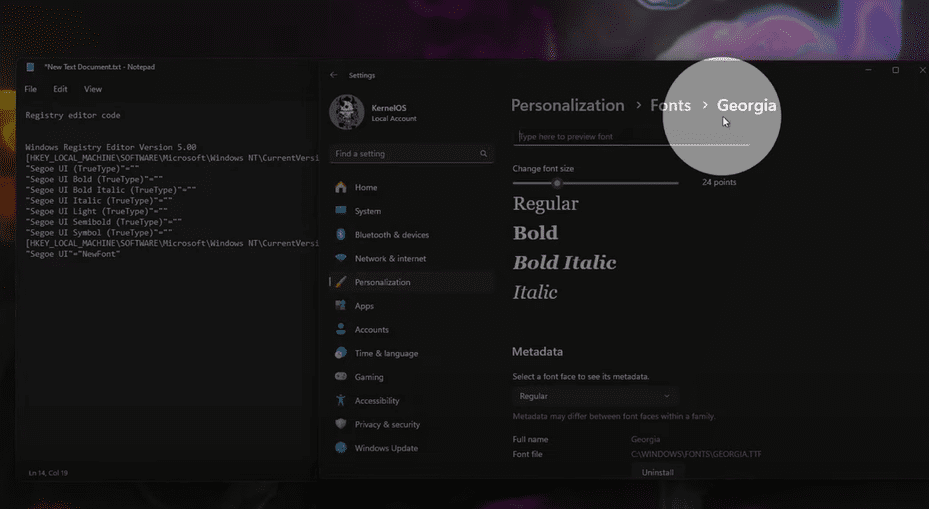Click the Windows Update icon

341,448
